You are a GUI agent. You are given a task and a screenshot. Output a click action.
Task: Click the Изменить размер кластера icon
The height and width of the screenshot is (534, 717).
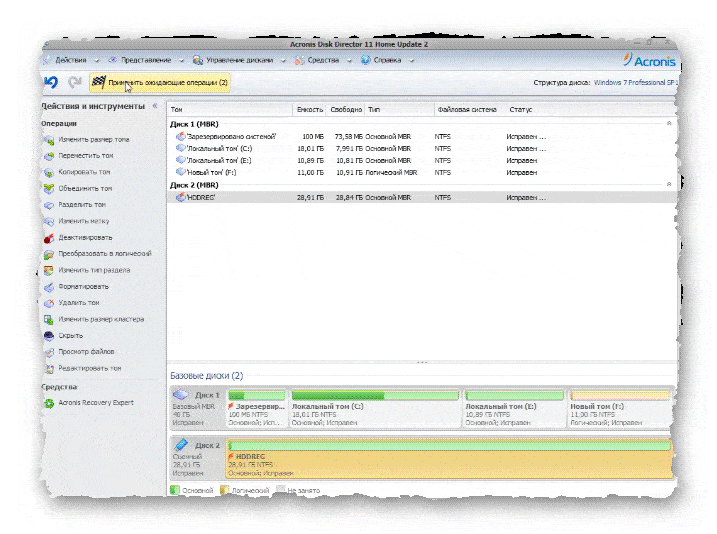click(x=49, y=320)
